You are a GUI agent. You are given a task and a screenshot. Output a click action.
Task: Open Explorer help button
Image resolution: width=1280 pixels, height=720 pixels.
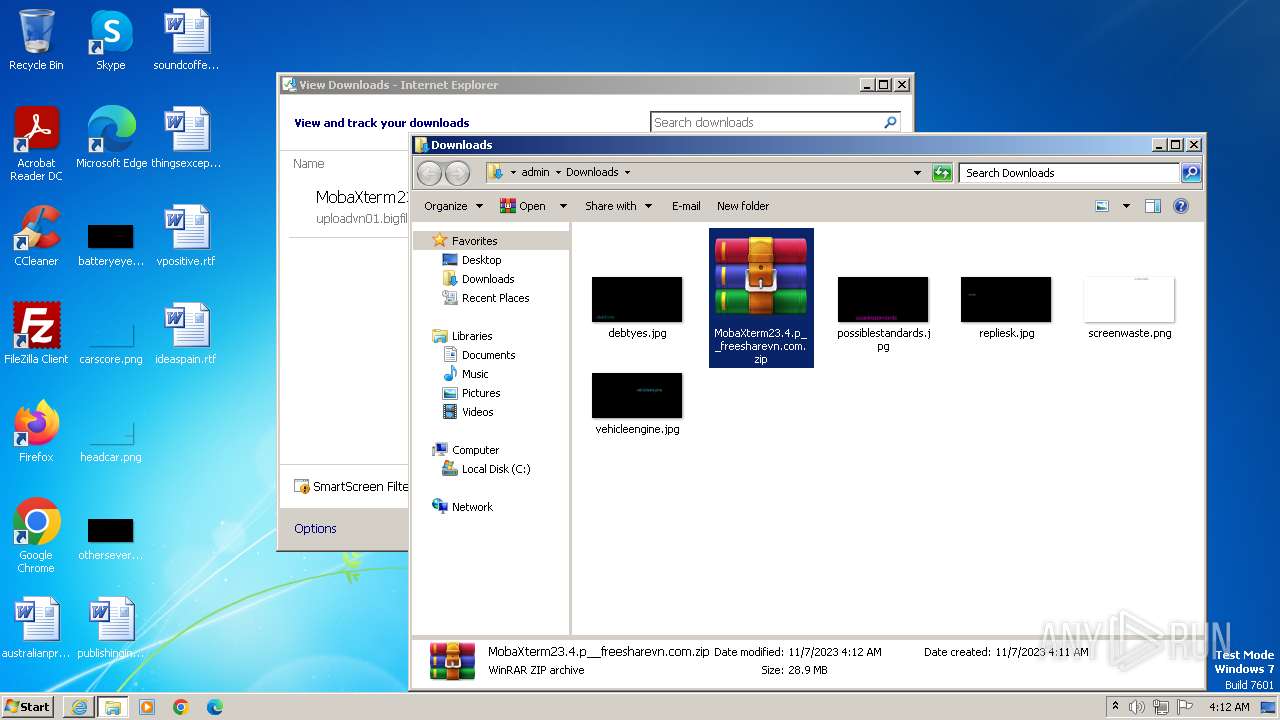(x=1181, y=206)
